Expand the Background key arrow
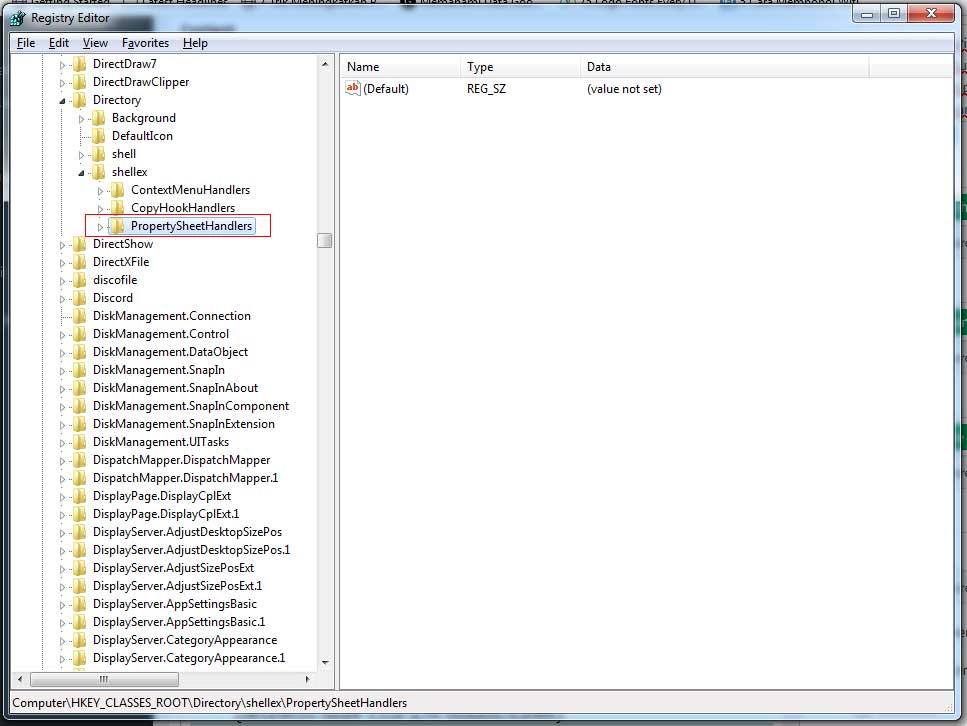The height and width of the screenshot is (726, 967). (82, 119)
